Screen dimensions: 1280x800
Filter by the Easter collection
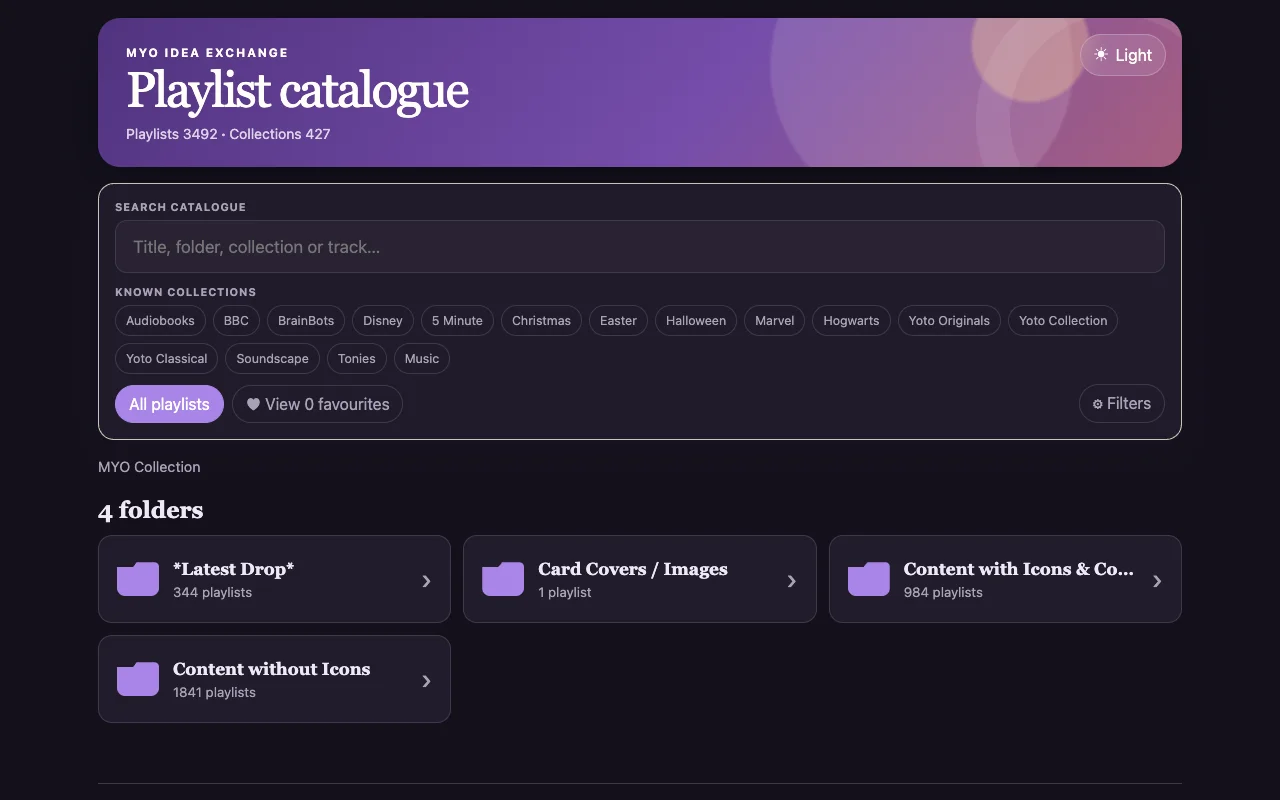[618, 321]
